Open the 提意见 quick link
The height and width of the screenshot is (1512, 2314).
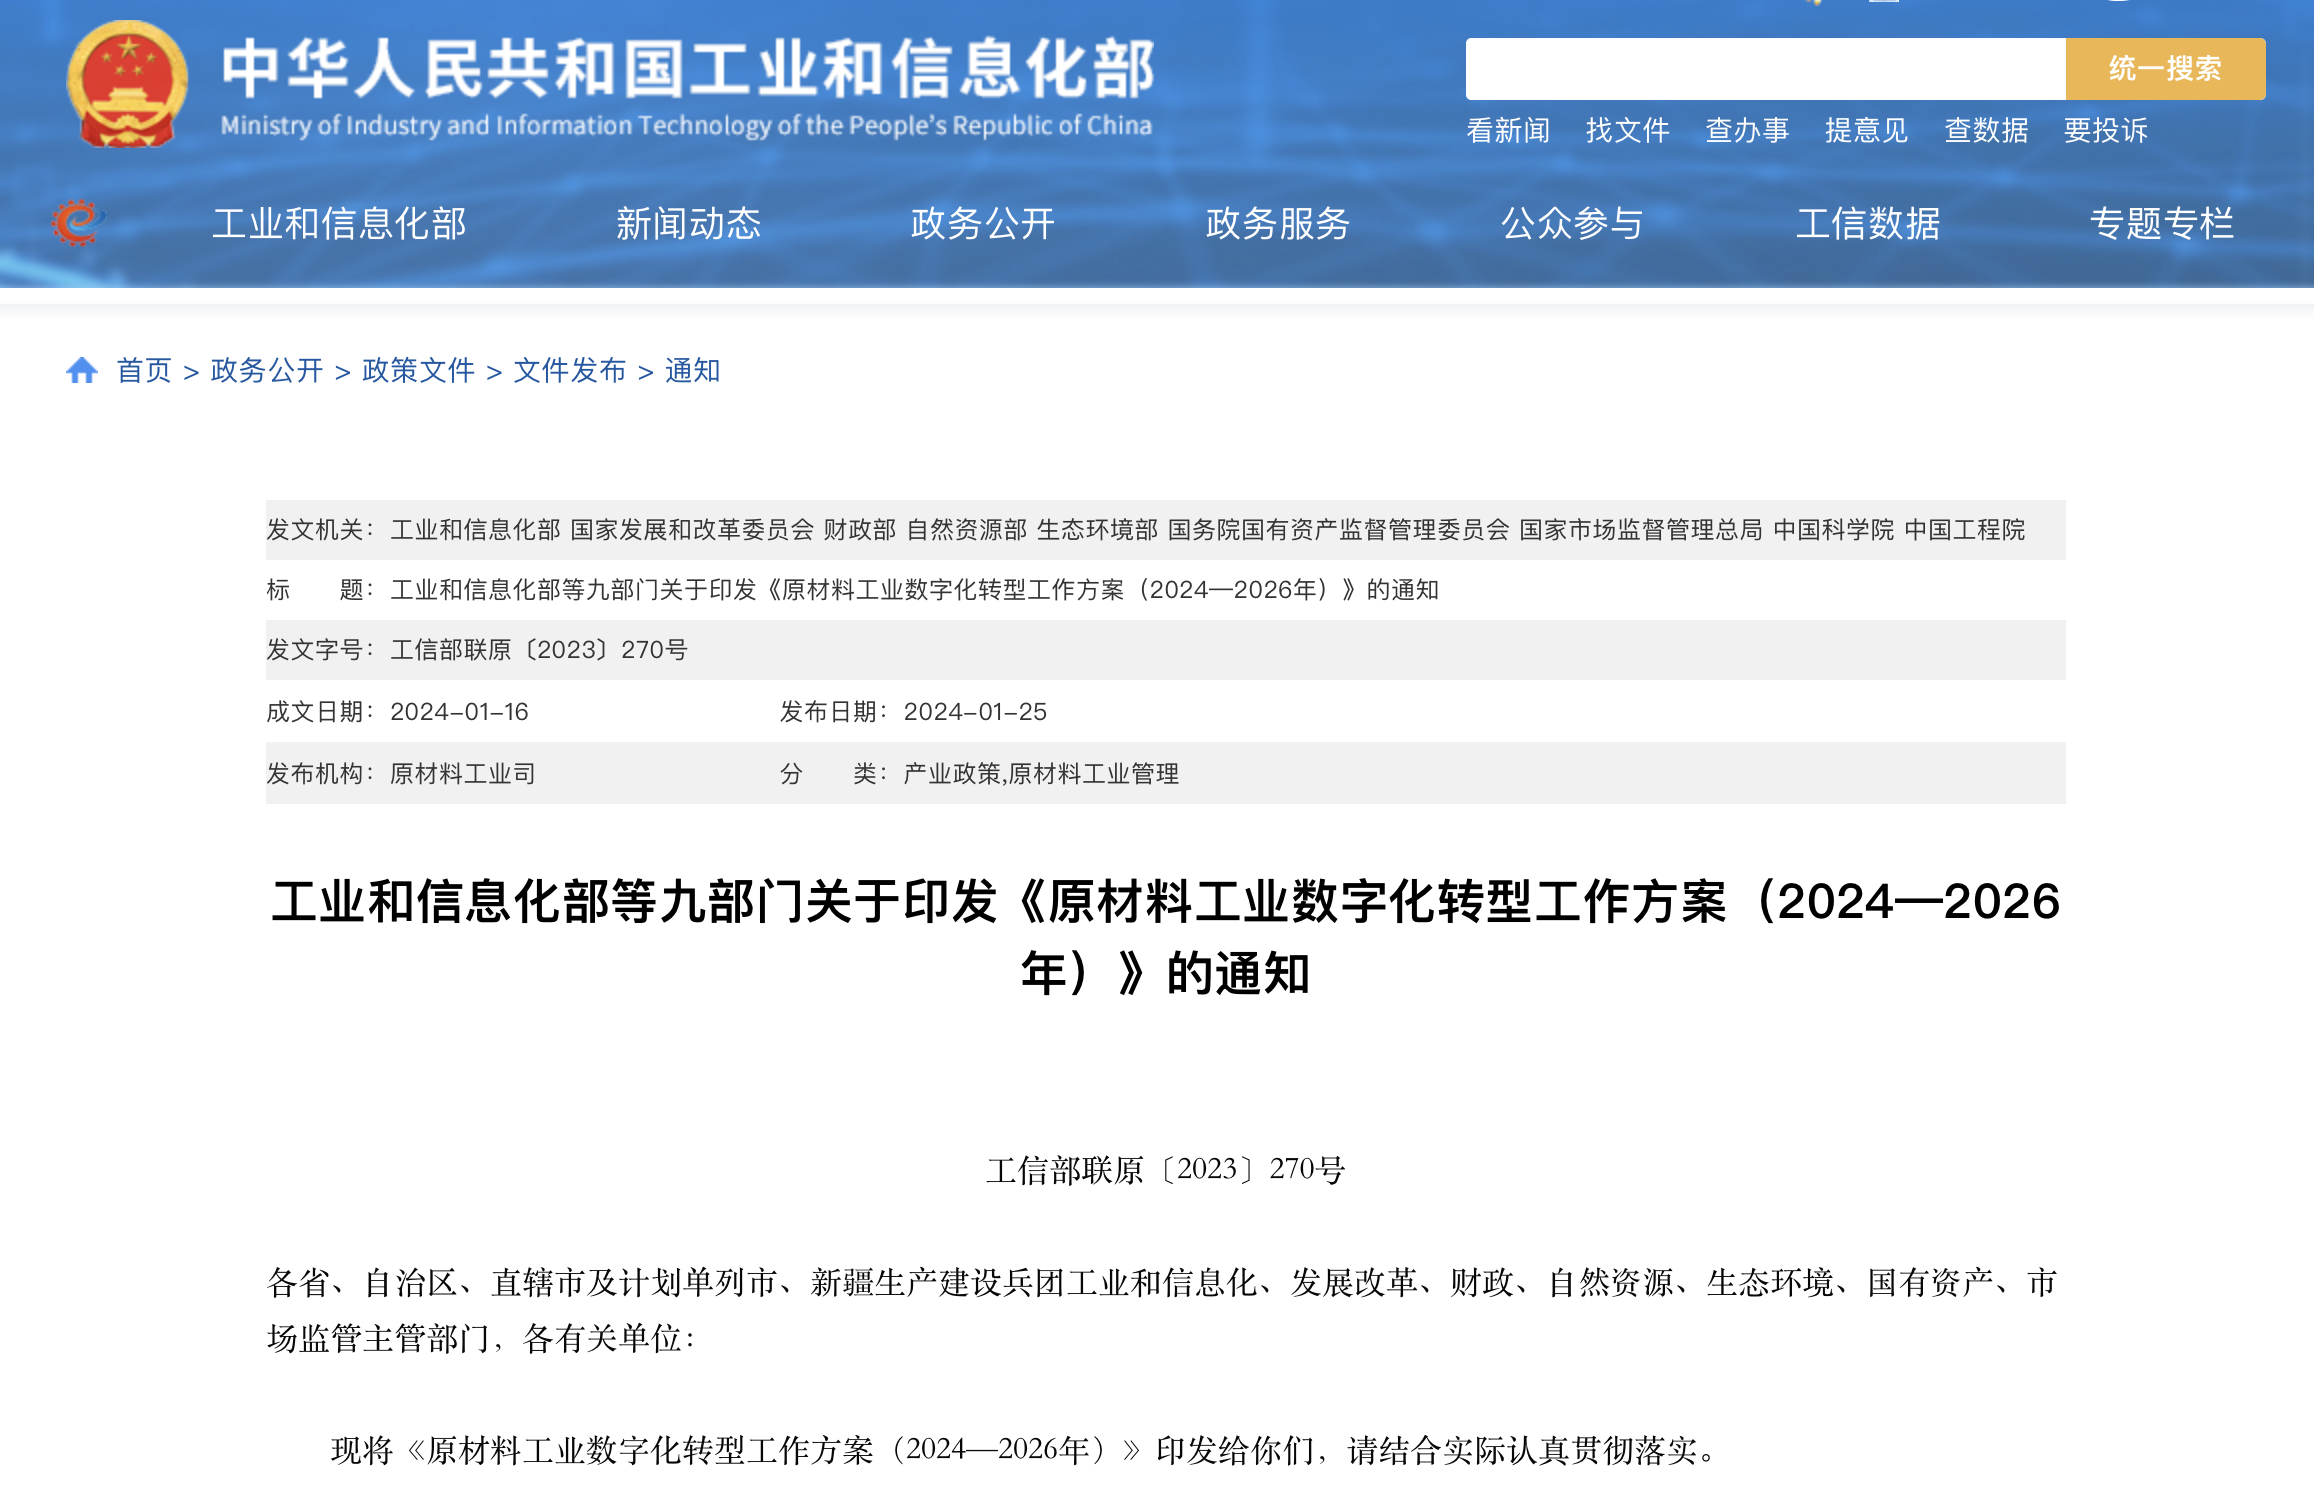[x=1866, y=131]
